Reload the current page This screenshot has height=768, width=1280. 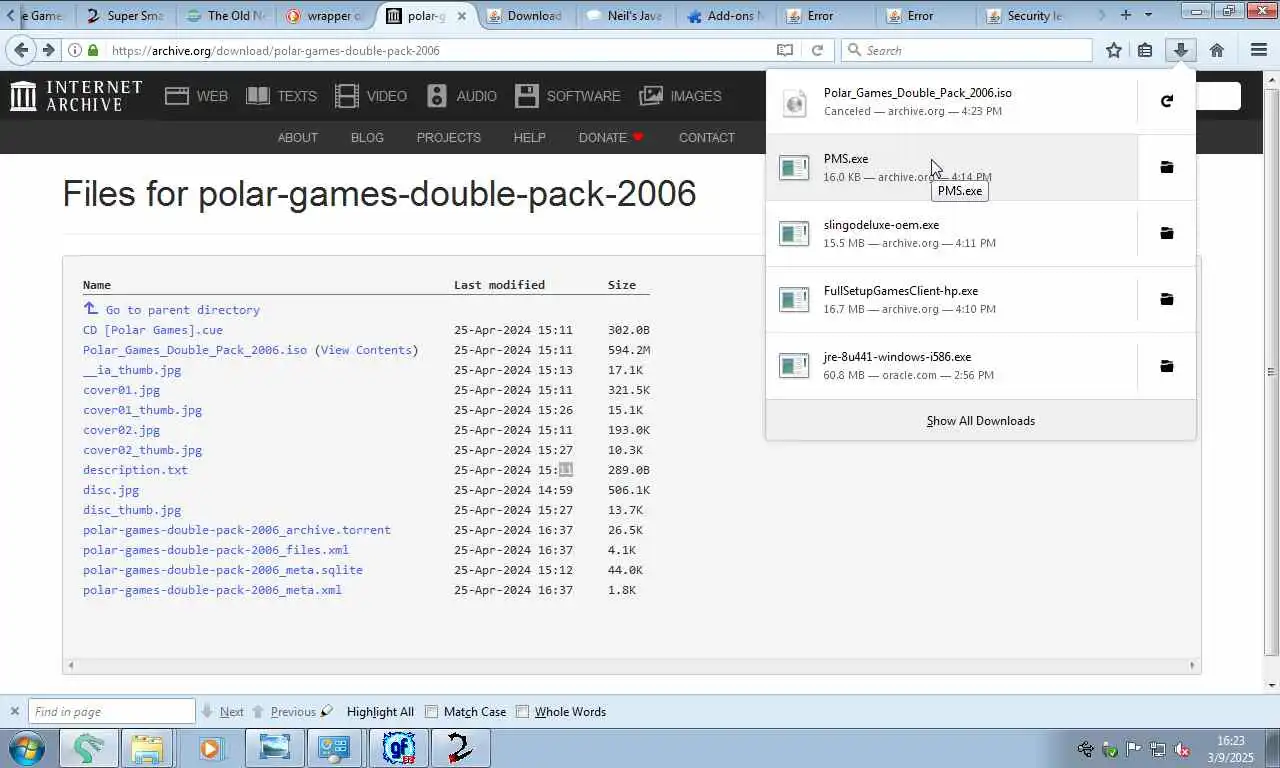(817, 50)
